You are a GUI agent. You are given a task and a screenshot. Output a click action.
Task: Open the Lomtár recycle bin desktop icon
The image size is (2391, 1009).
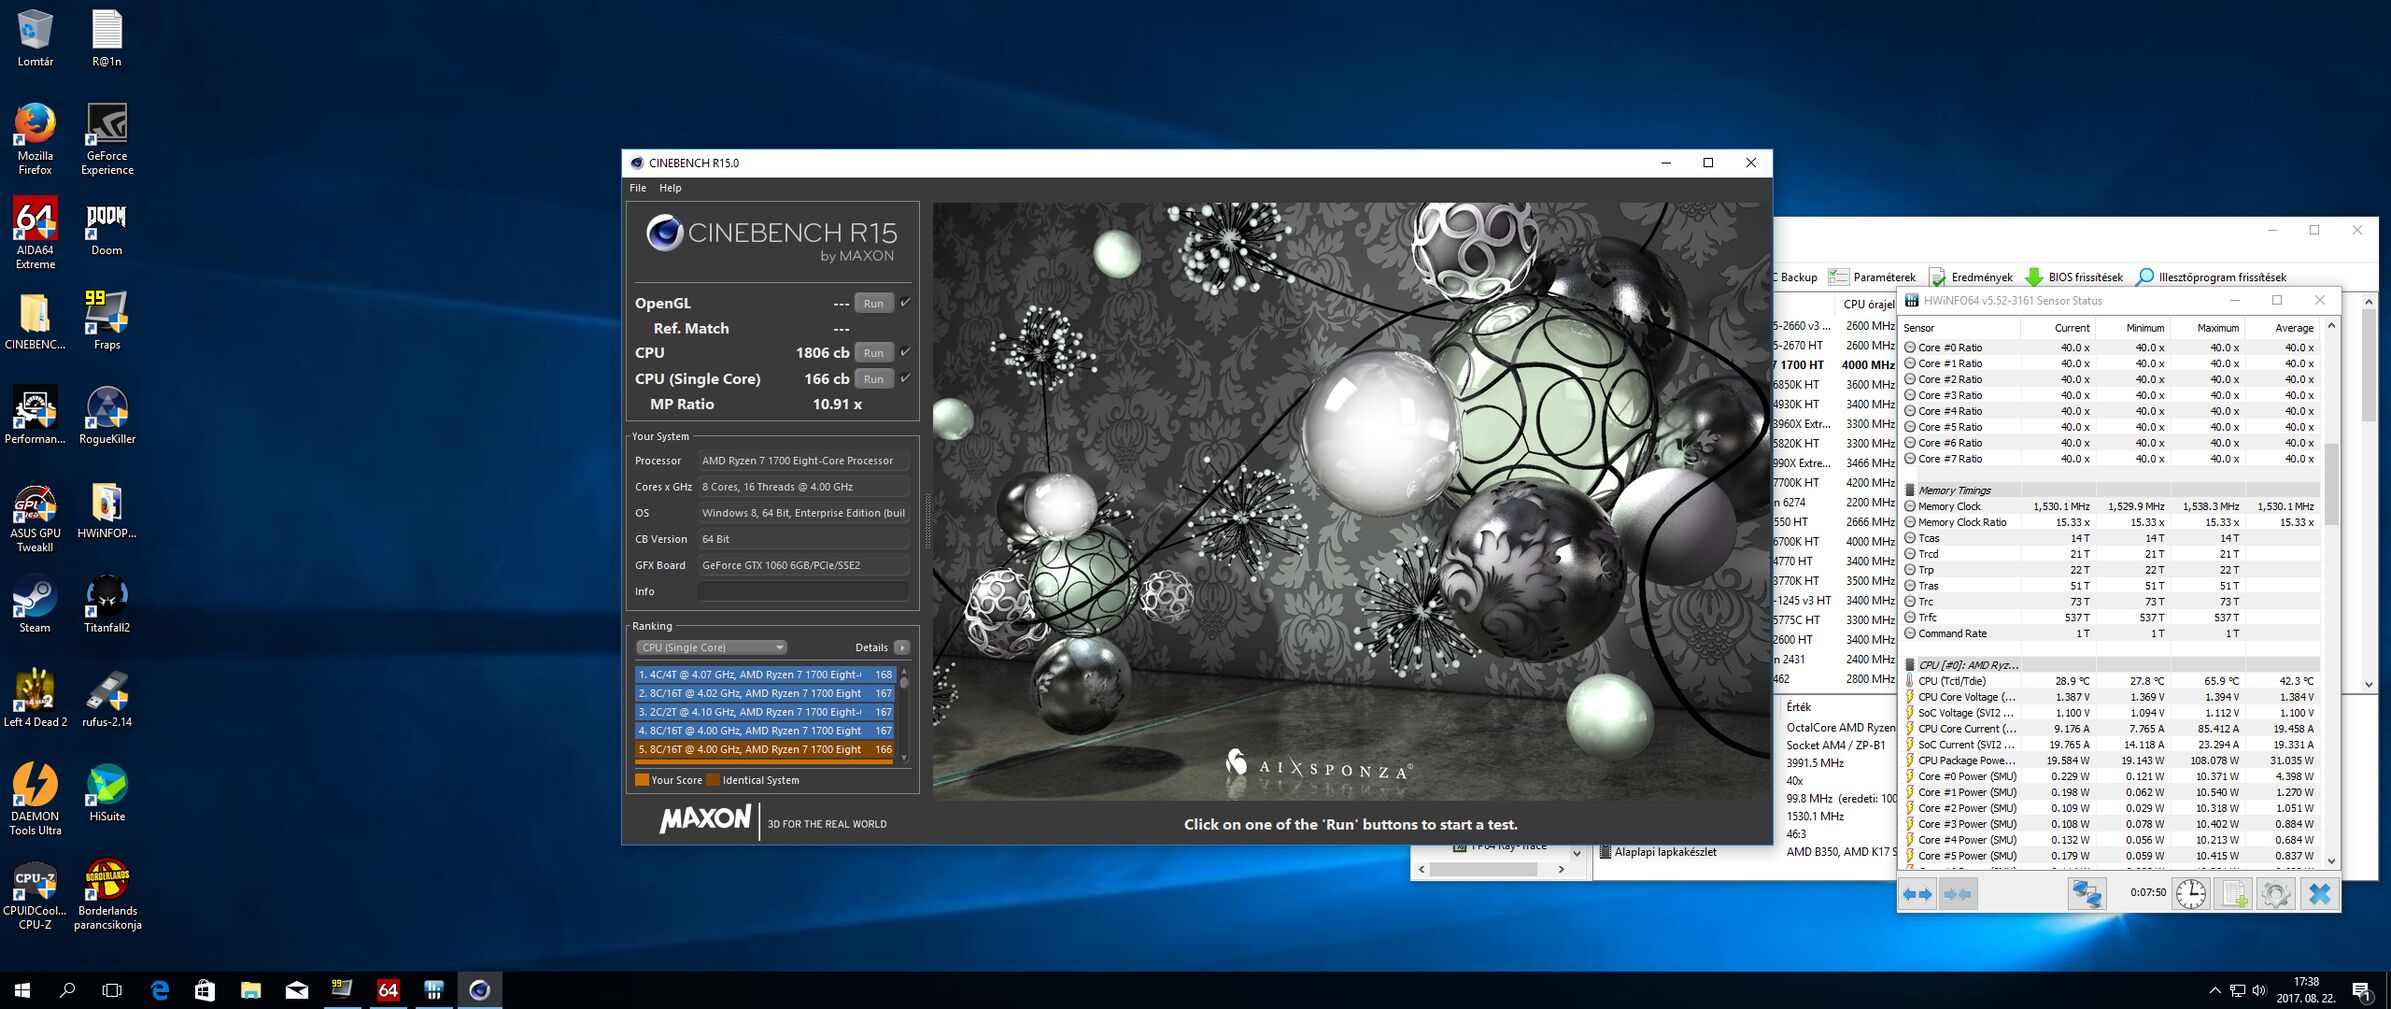[x=35, y=38]
